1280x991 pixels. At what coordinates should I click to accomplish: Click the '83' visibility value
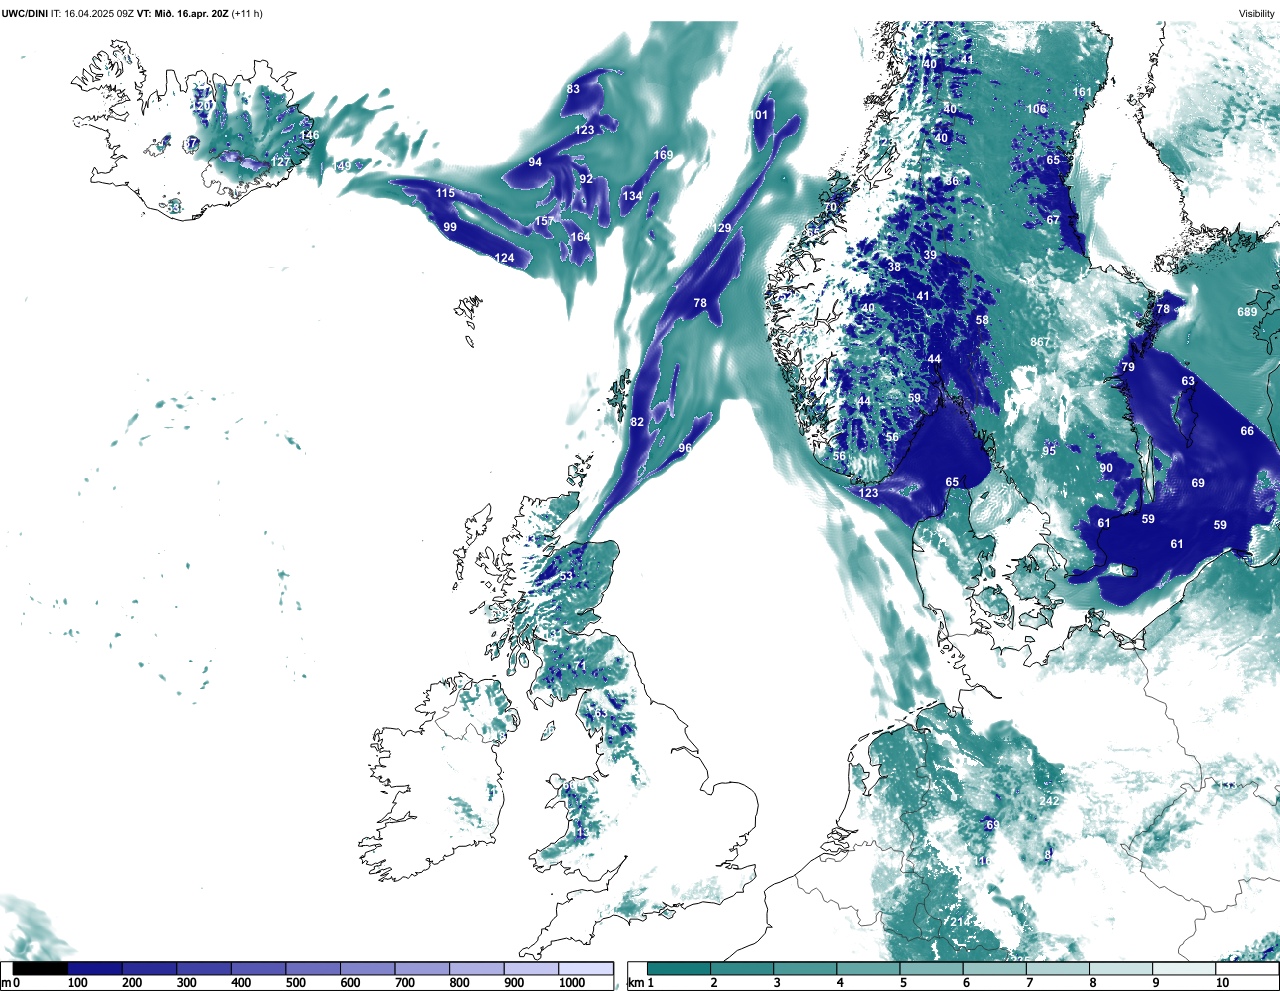click(x=573, y=89)
